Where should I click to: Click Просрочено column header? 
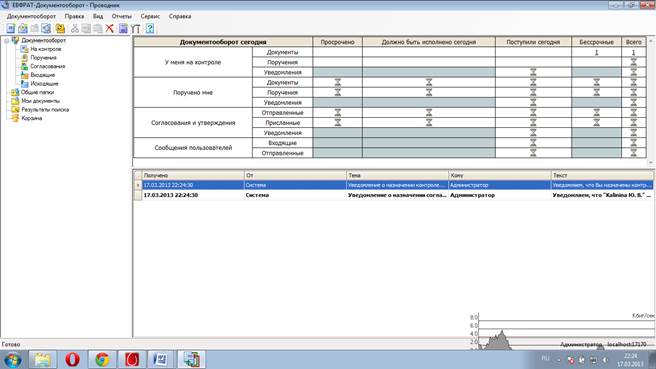(337, 42)
